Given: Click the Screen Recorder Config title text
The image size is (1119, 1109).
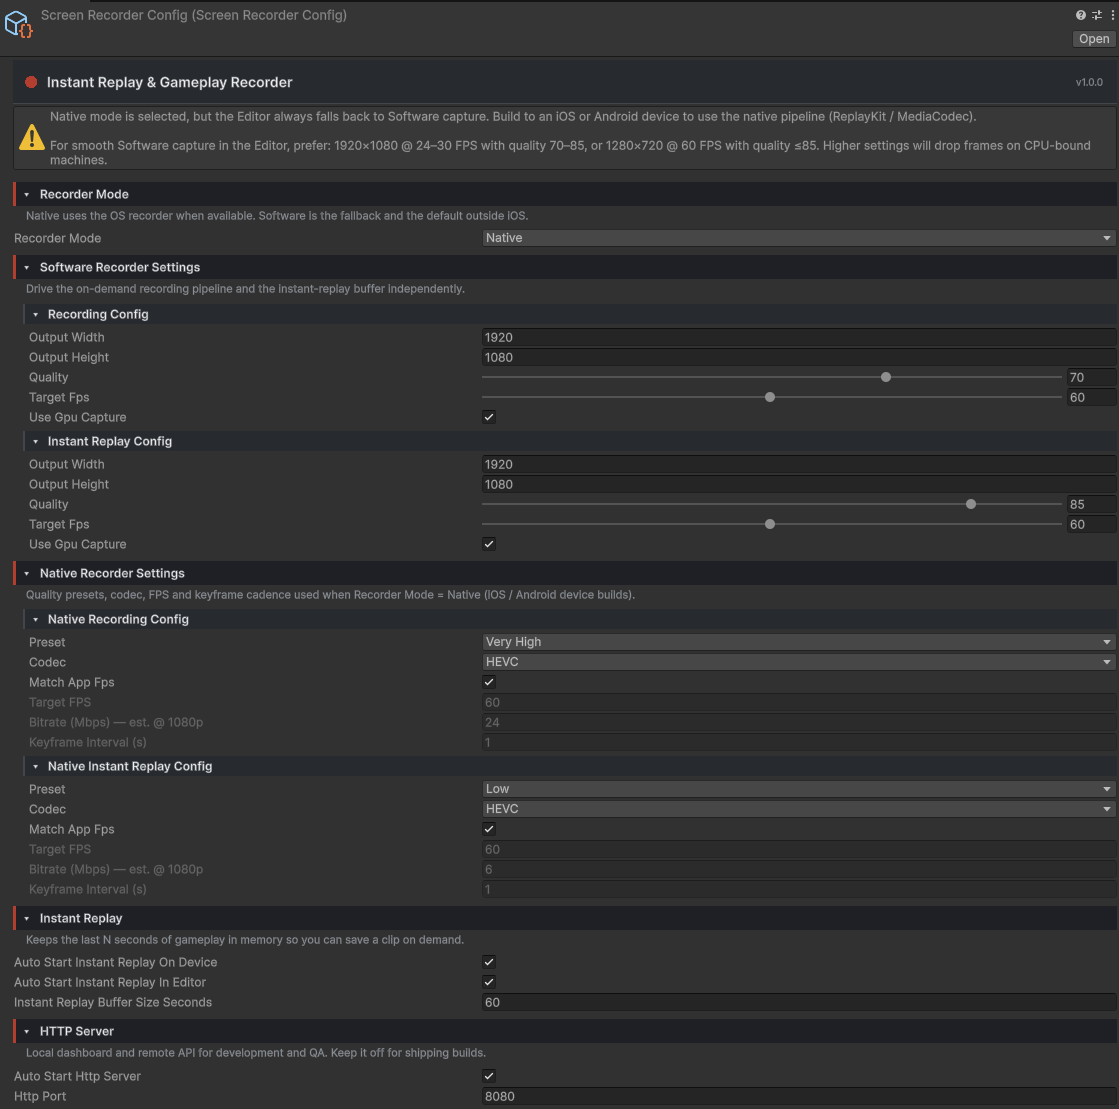Looking at the screenshot, I should pos(193,15).
